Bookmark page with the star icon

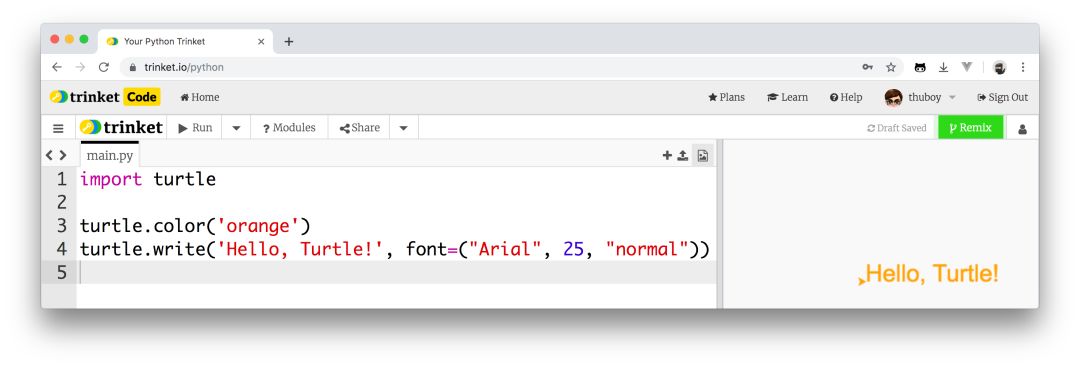[891, 67]
